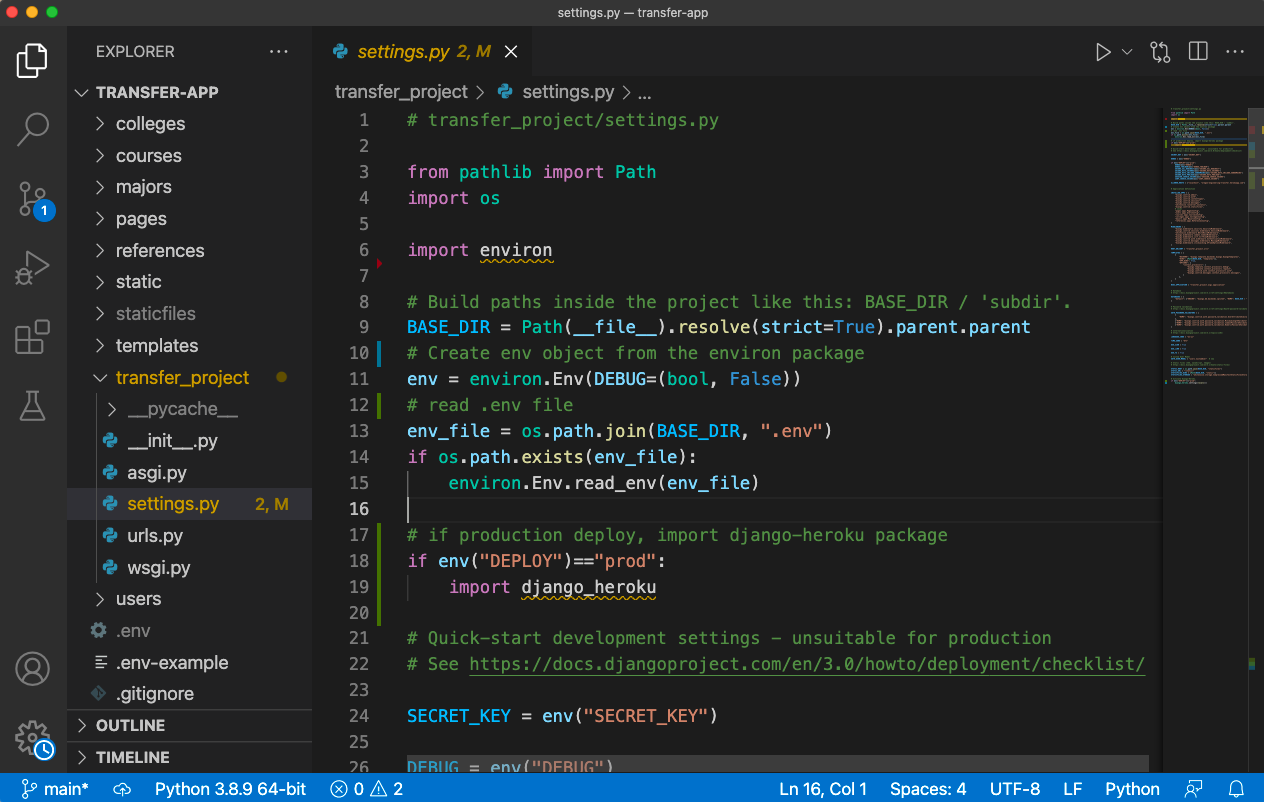Open the Extensions view
Viewport: 1264px width, 802px height.
[32, 338]
